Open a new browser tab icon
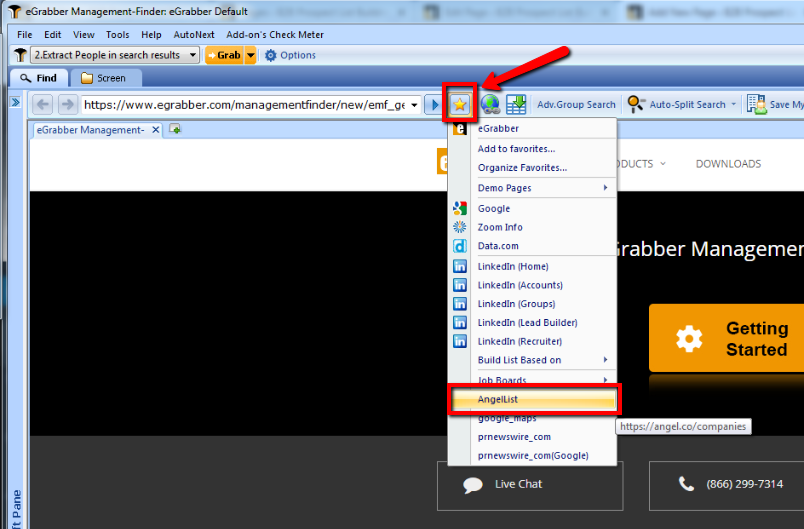Viewport: 804px width, 529px height. (175, 129)
